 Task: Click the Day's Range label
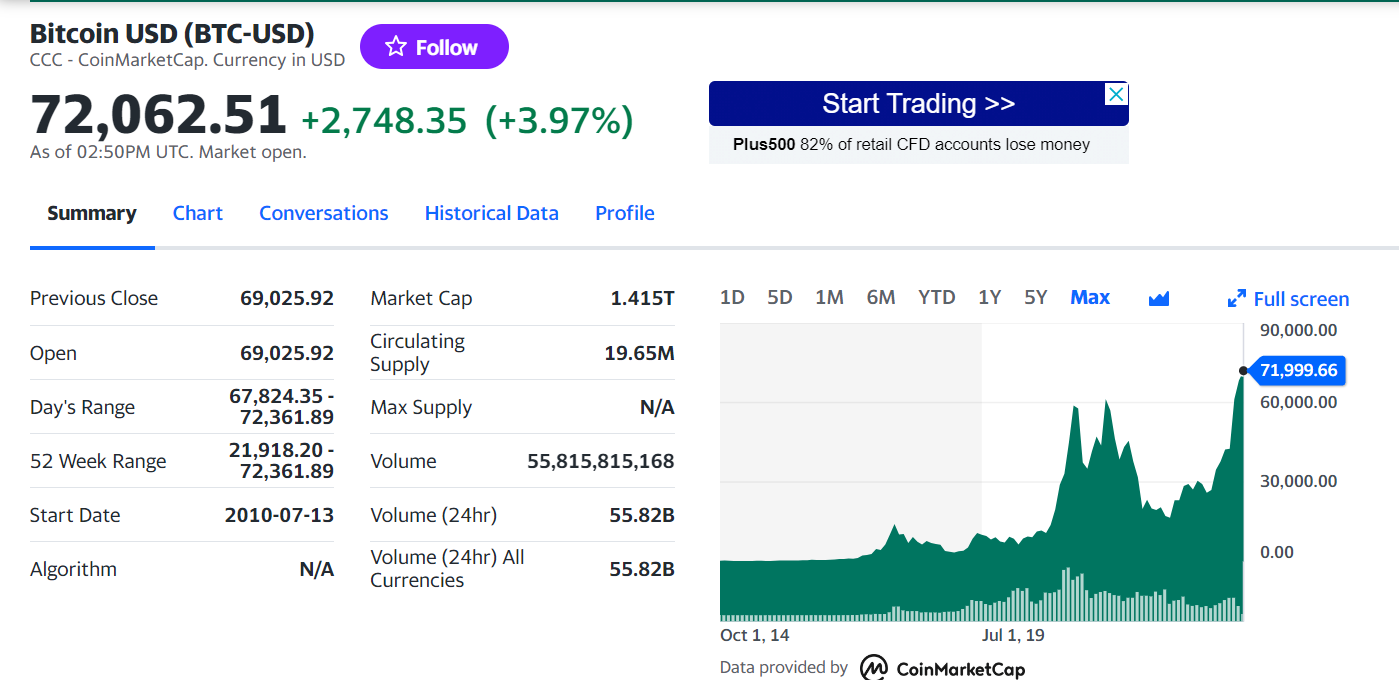[82, 407]
